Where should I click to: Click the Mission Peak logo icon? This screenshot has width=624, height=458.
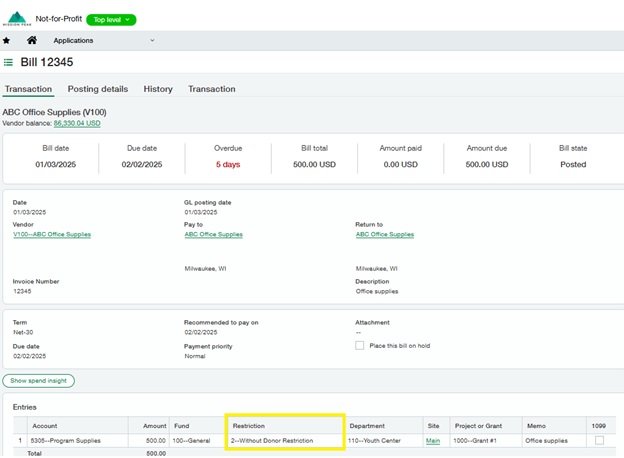point(17,18)
